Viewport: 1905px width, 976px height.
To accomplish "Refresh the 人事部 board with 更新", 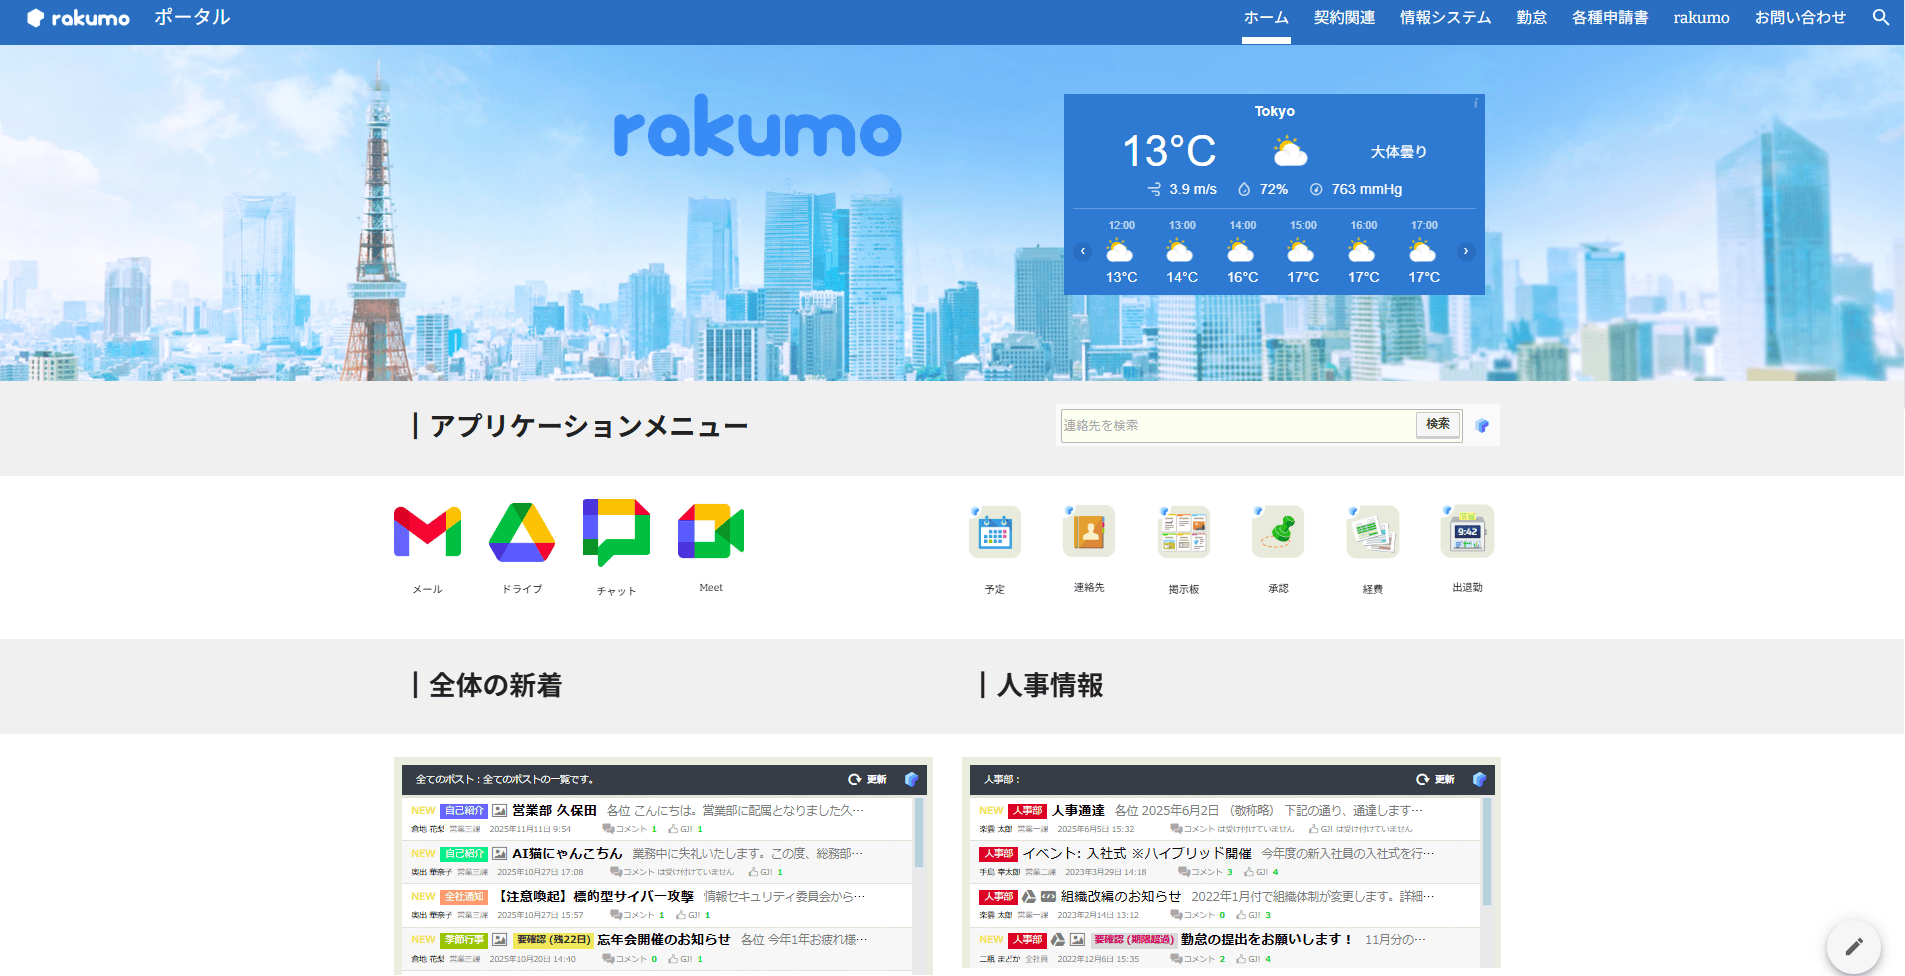I will pos(1435,779).
